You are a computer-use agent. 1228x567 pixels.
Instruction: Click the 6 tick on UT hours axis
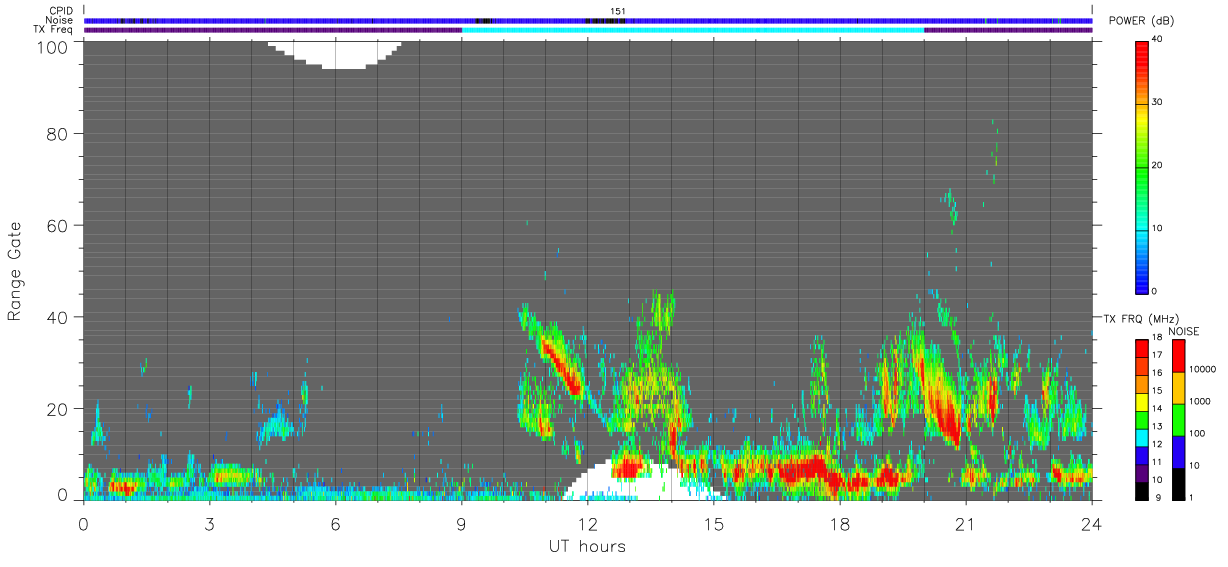coord(335,524)
